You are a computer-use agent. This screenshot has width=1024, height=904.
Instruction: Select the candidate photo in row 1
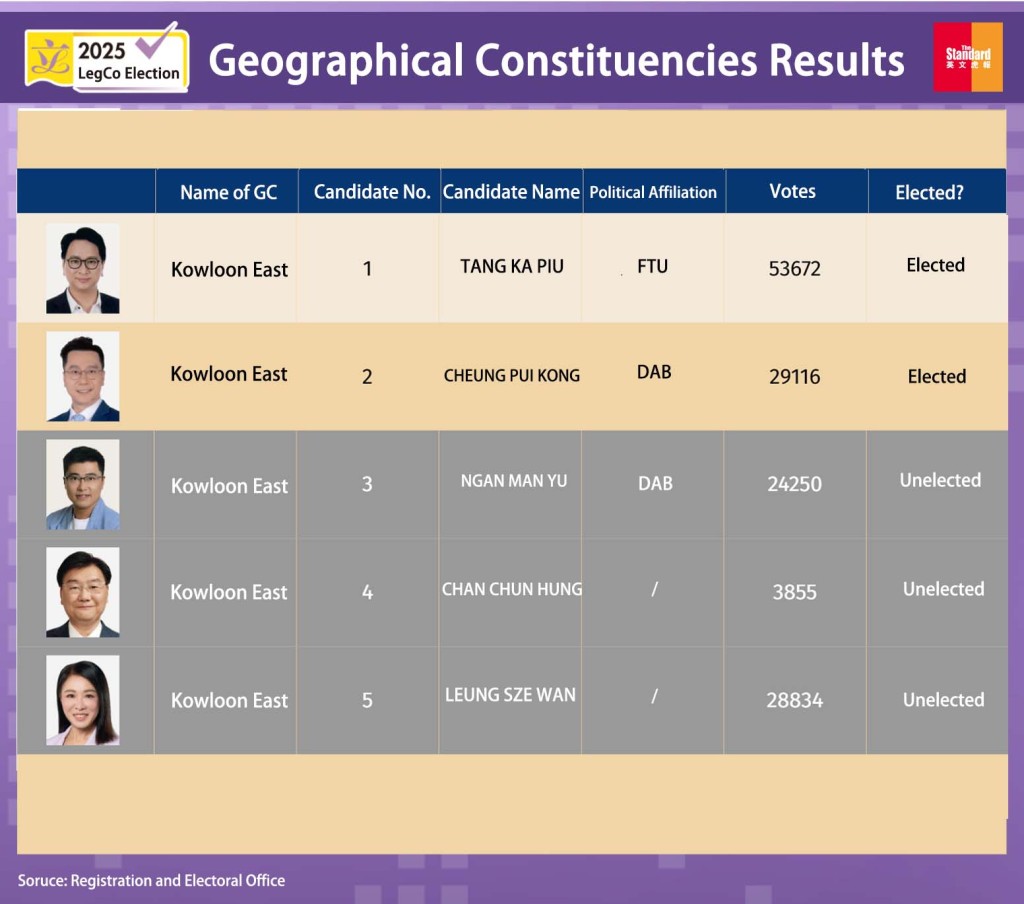coord(83,269)
